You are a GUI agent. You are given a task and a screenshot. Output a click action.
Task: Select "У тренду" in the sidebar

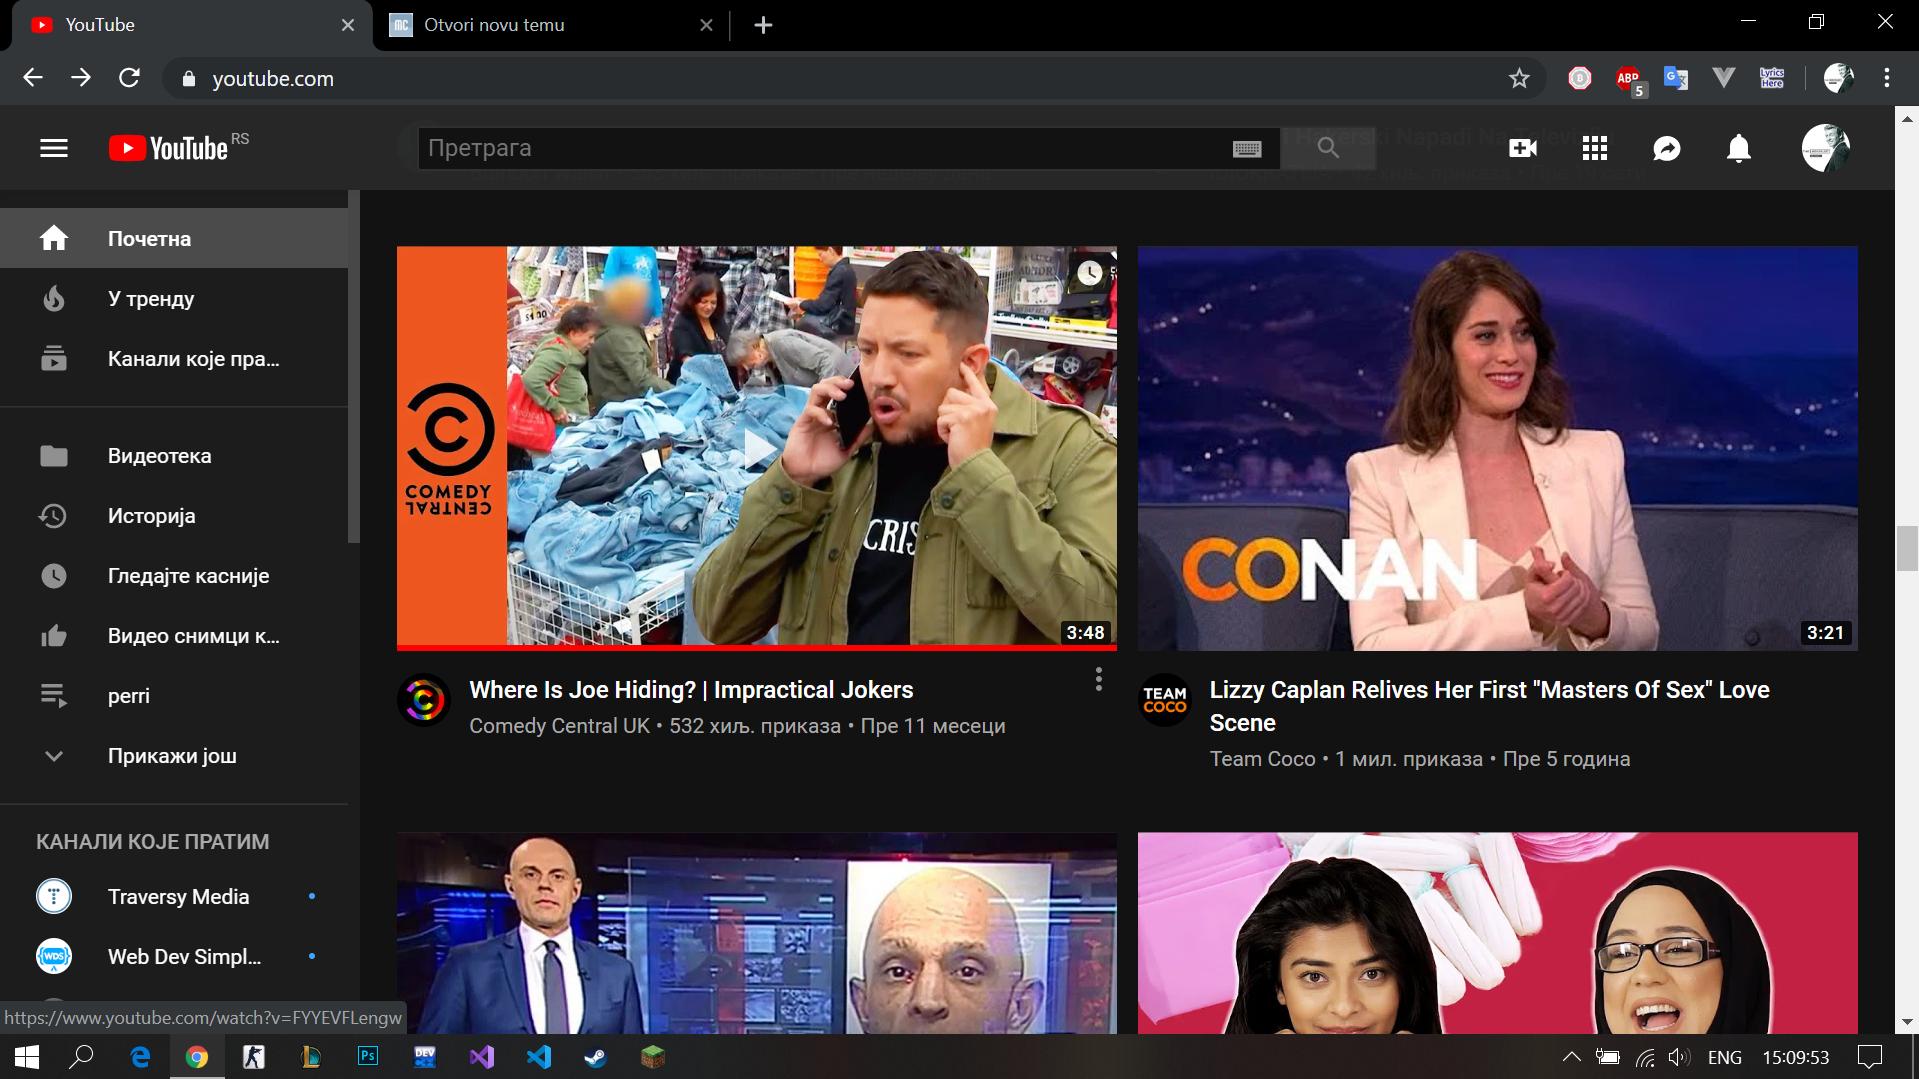(150, 298)
